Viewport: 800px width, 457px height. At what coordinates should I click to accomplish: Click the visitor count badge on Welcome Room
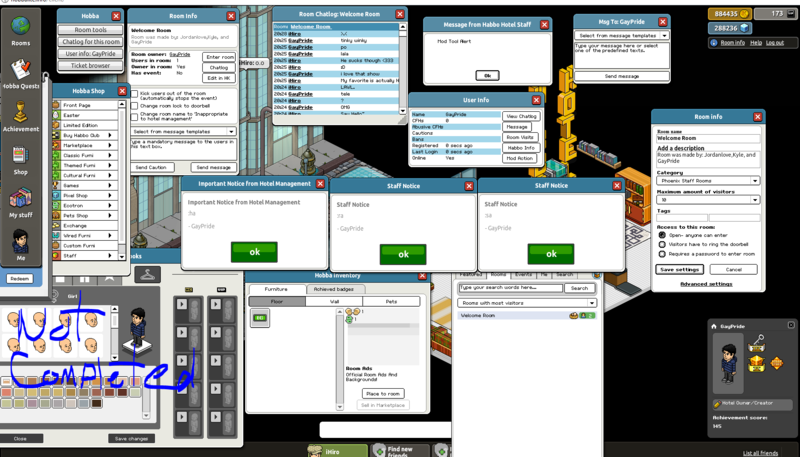[587, 316]
